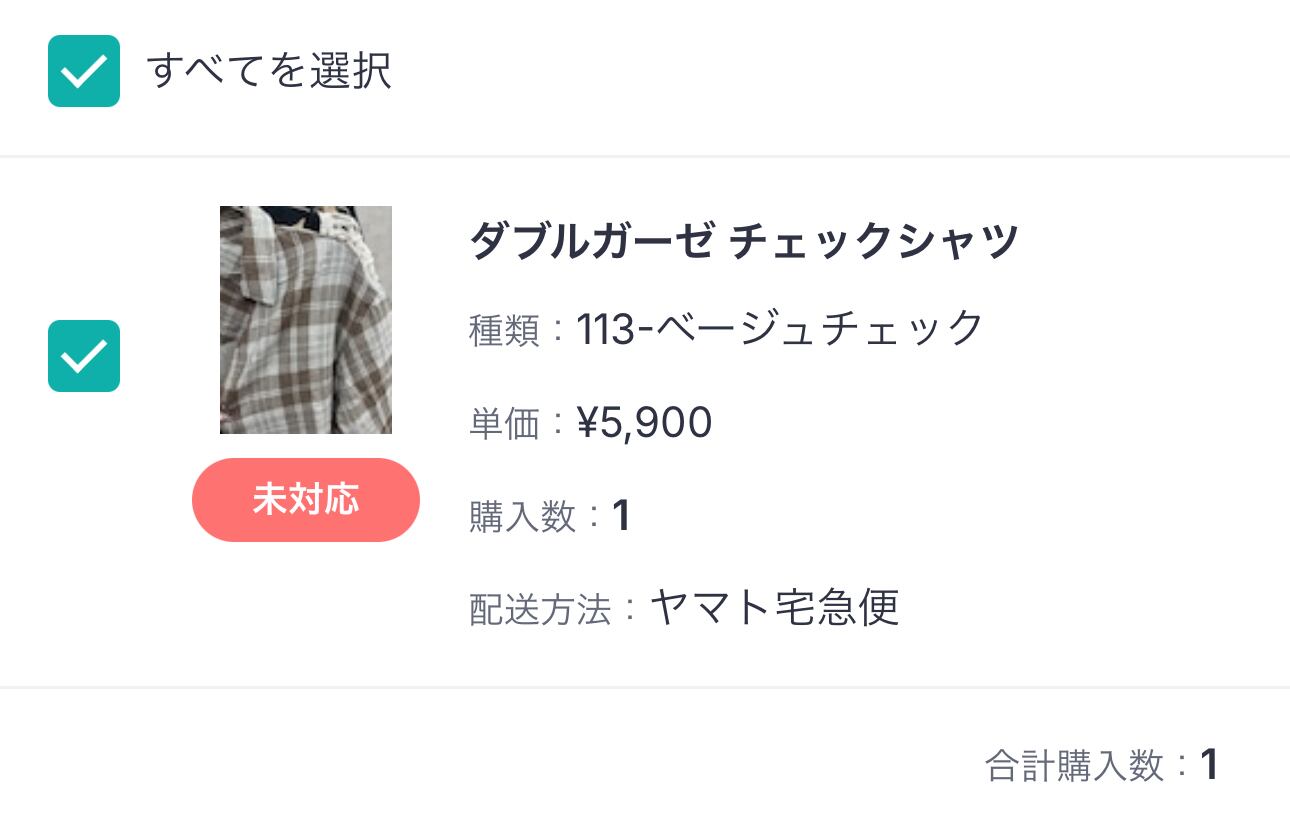Click the divider line below すべてを選択

(x=645, y=156)
